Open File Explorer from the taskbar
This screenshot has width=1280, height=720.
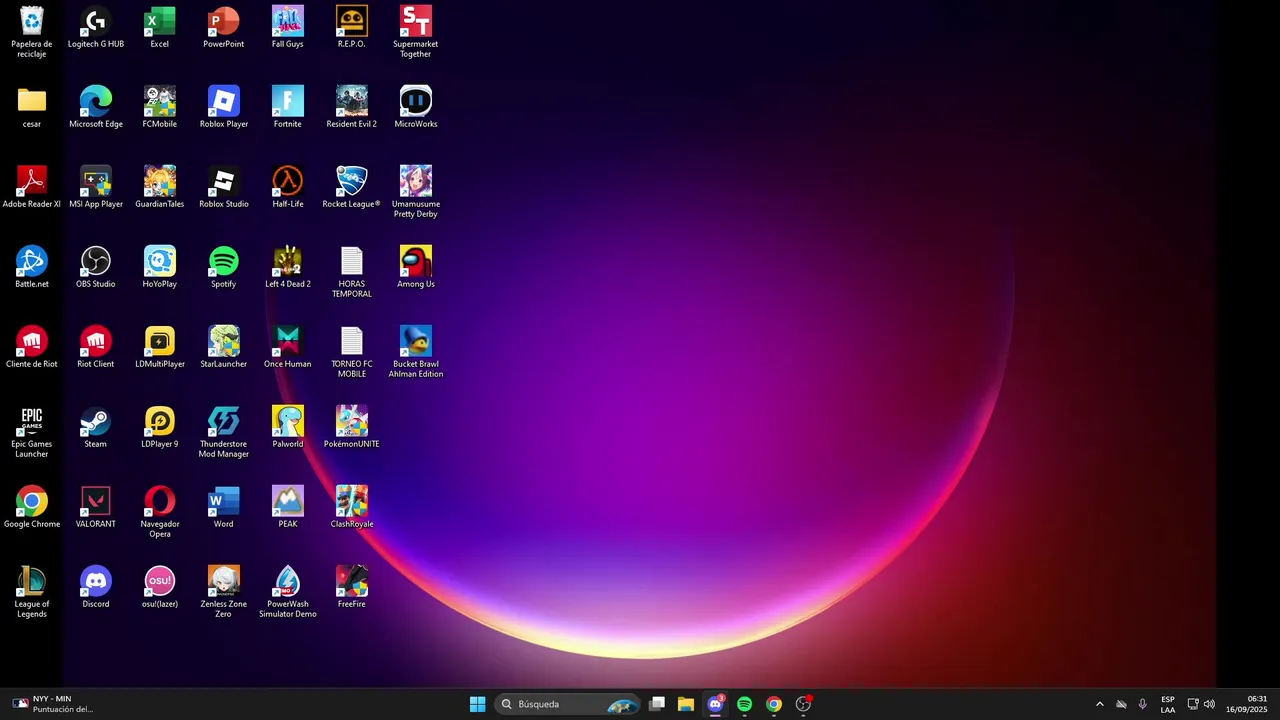click(686, 704)
